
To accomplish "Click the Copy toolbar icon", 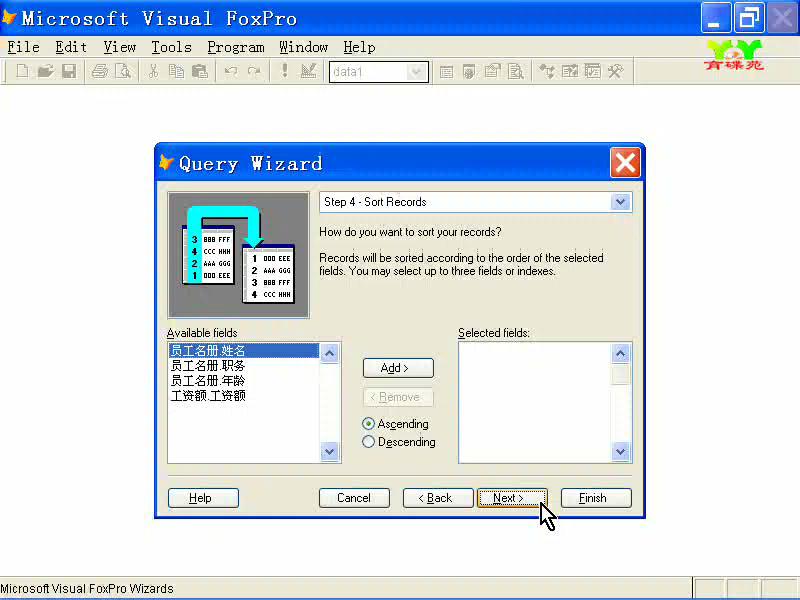I will pos(177,71).
